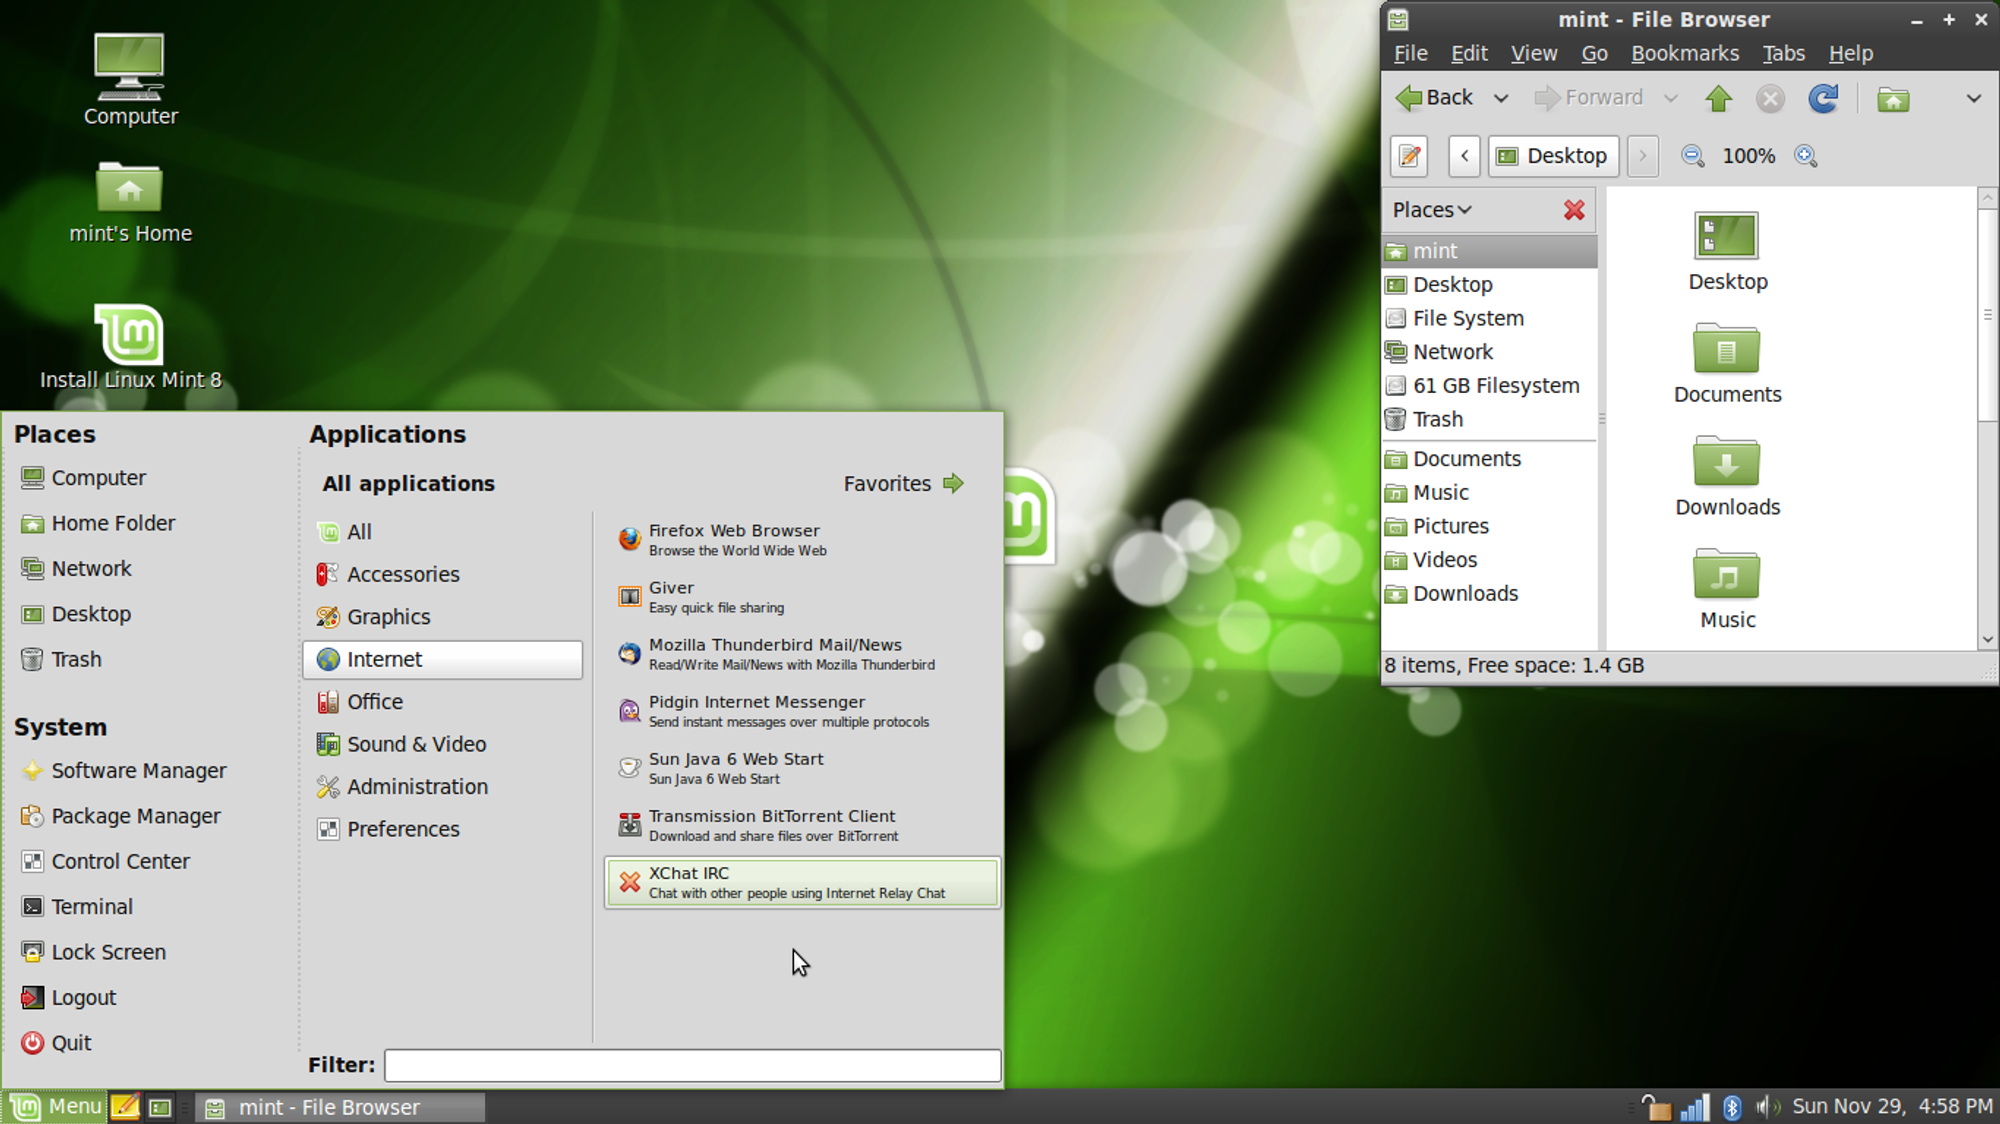Click the mintMenu Menu button

point(55,1107)
